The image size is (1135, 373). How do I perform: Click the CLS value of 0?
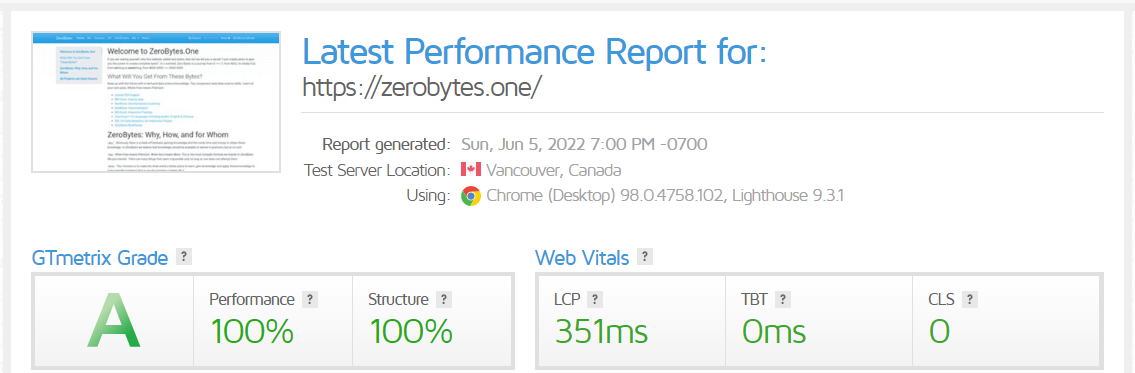(940, 332)
